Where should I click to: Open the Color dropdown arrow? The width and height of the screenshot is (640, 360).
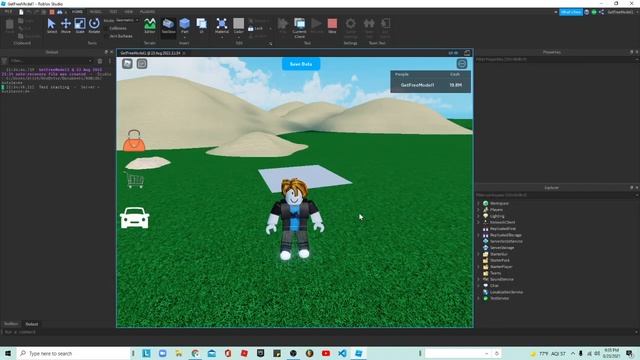tap(239, 37)
